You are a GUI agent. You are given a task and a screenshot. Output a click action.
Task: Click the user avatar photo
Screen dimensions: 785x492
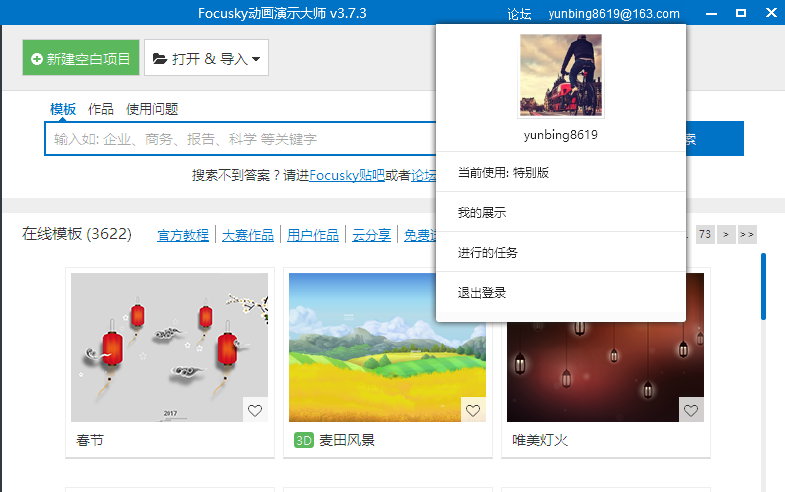point(561,75)
